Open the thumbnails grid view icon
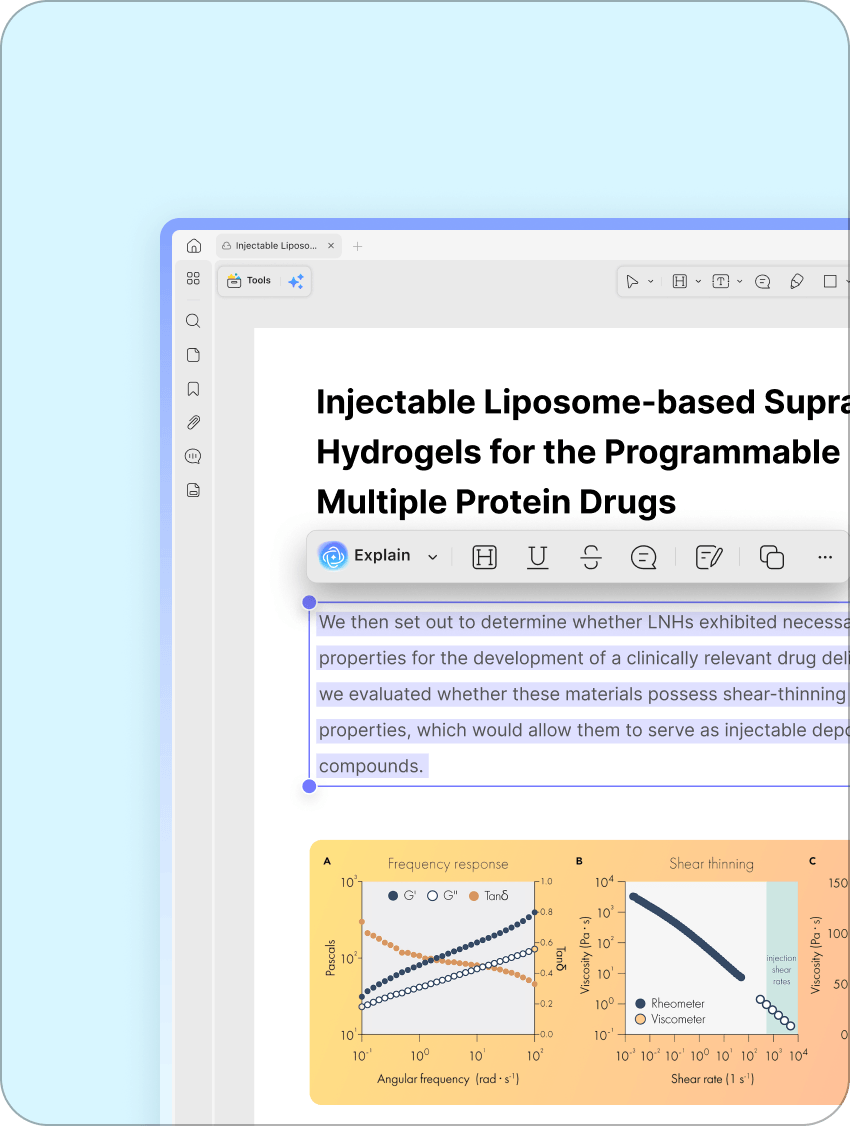 [193, 279]
